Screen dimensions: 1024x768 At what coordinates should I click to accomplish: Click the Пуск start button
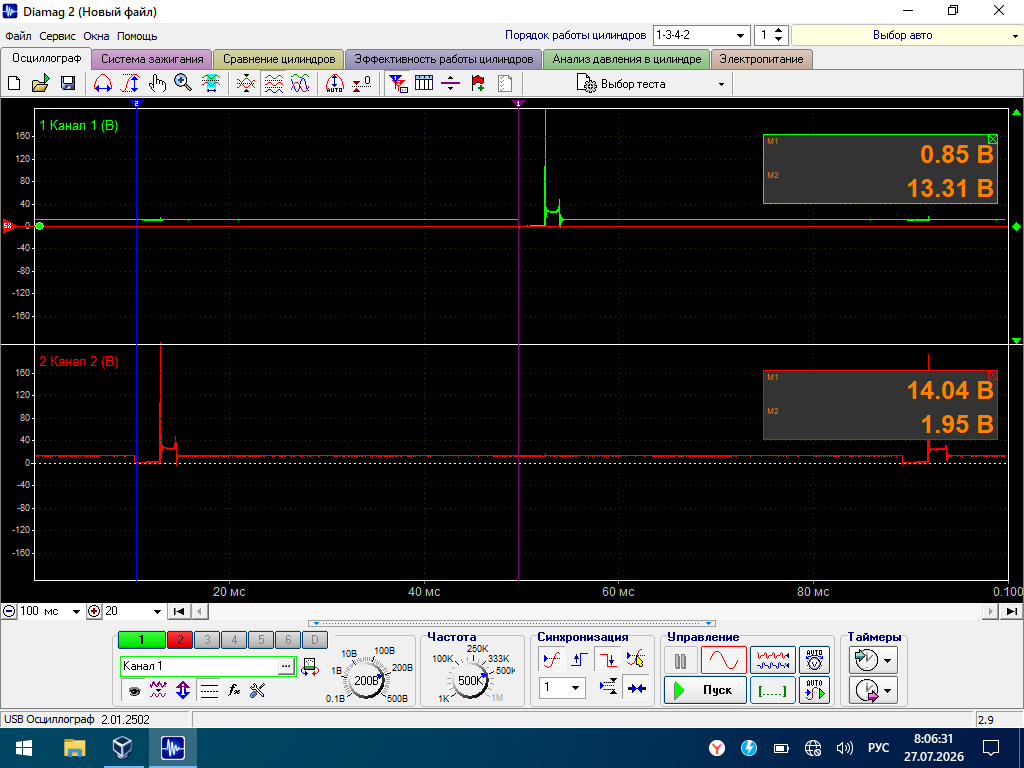click(x=705, y=690)
